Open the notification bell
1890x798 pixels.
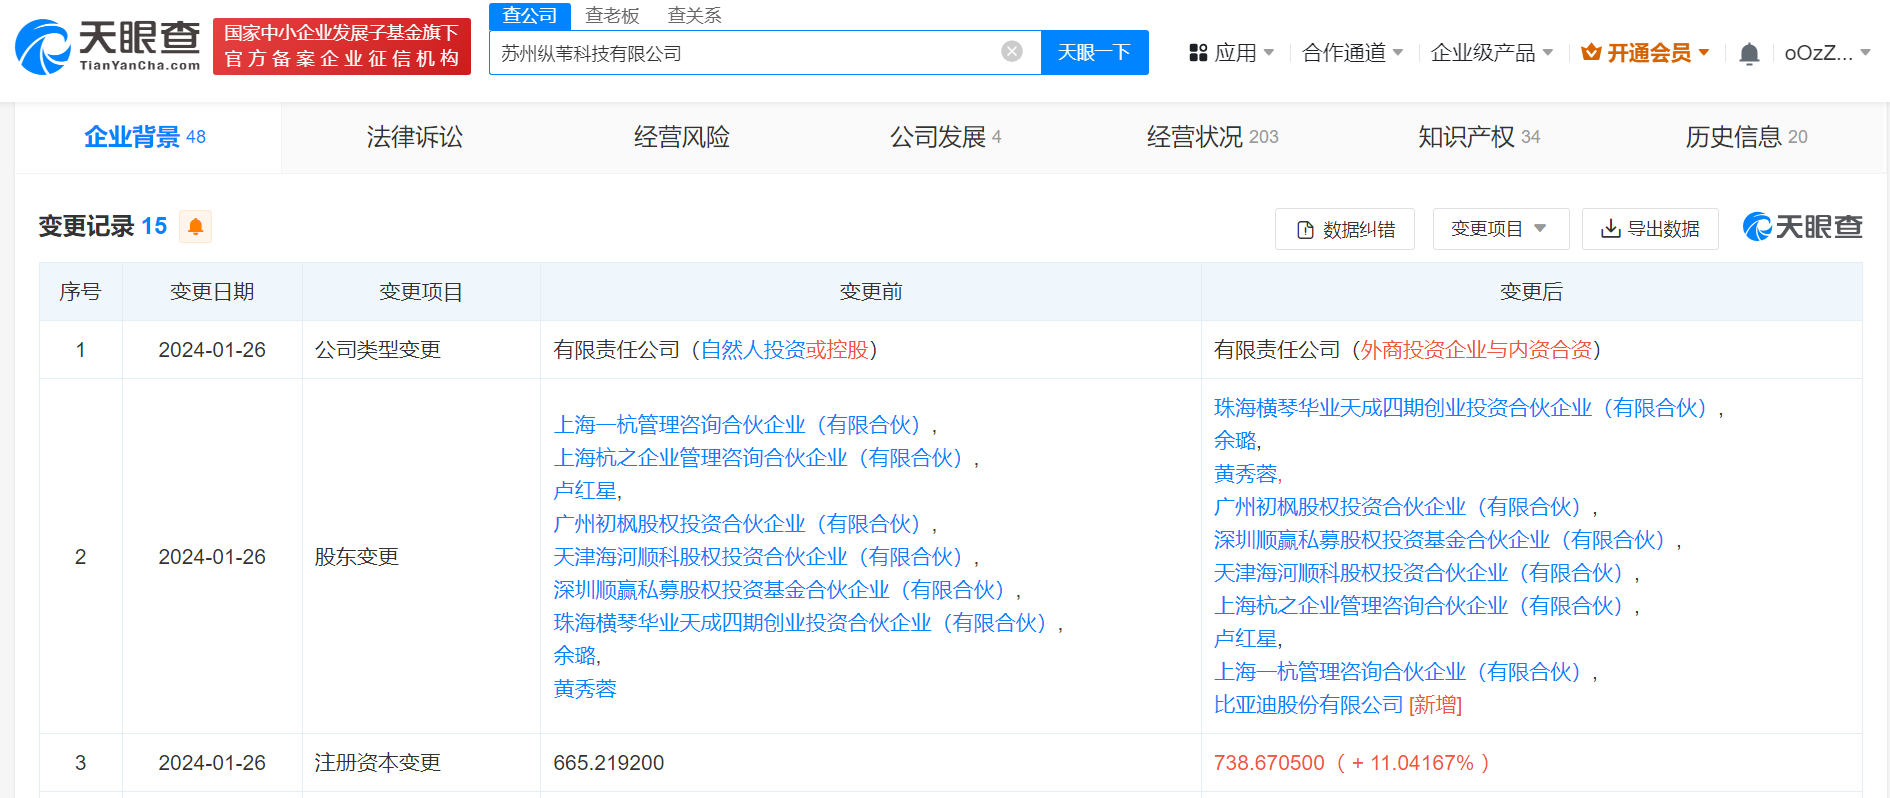click(1749, 53)
